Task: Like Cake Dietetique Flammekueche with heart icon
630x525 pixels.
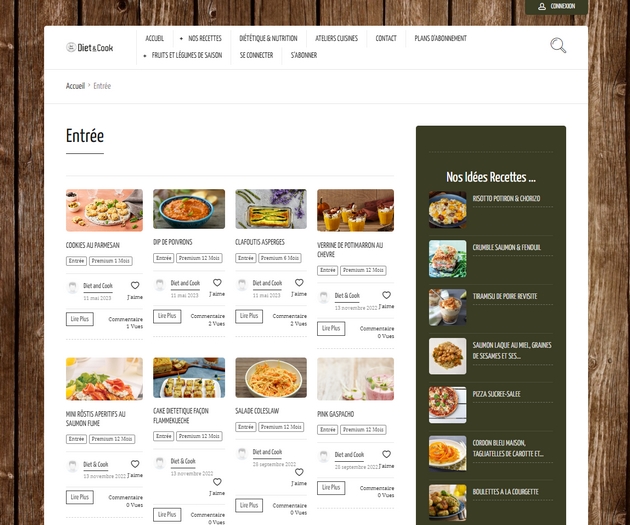Action: click(x=217, y=482)
